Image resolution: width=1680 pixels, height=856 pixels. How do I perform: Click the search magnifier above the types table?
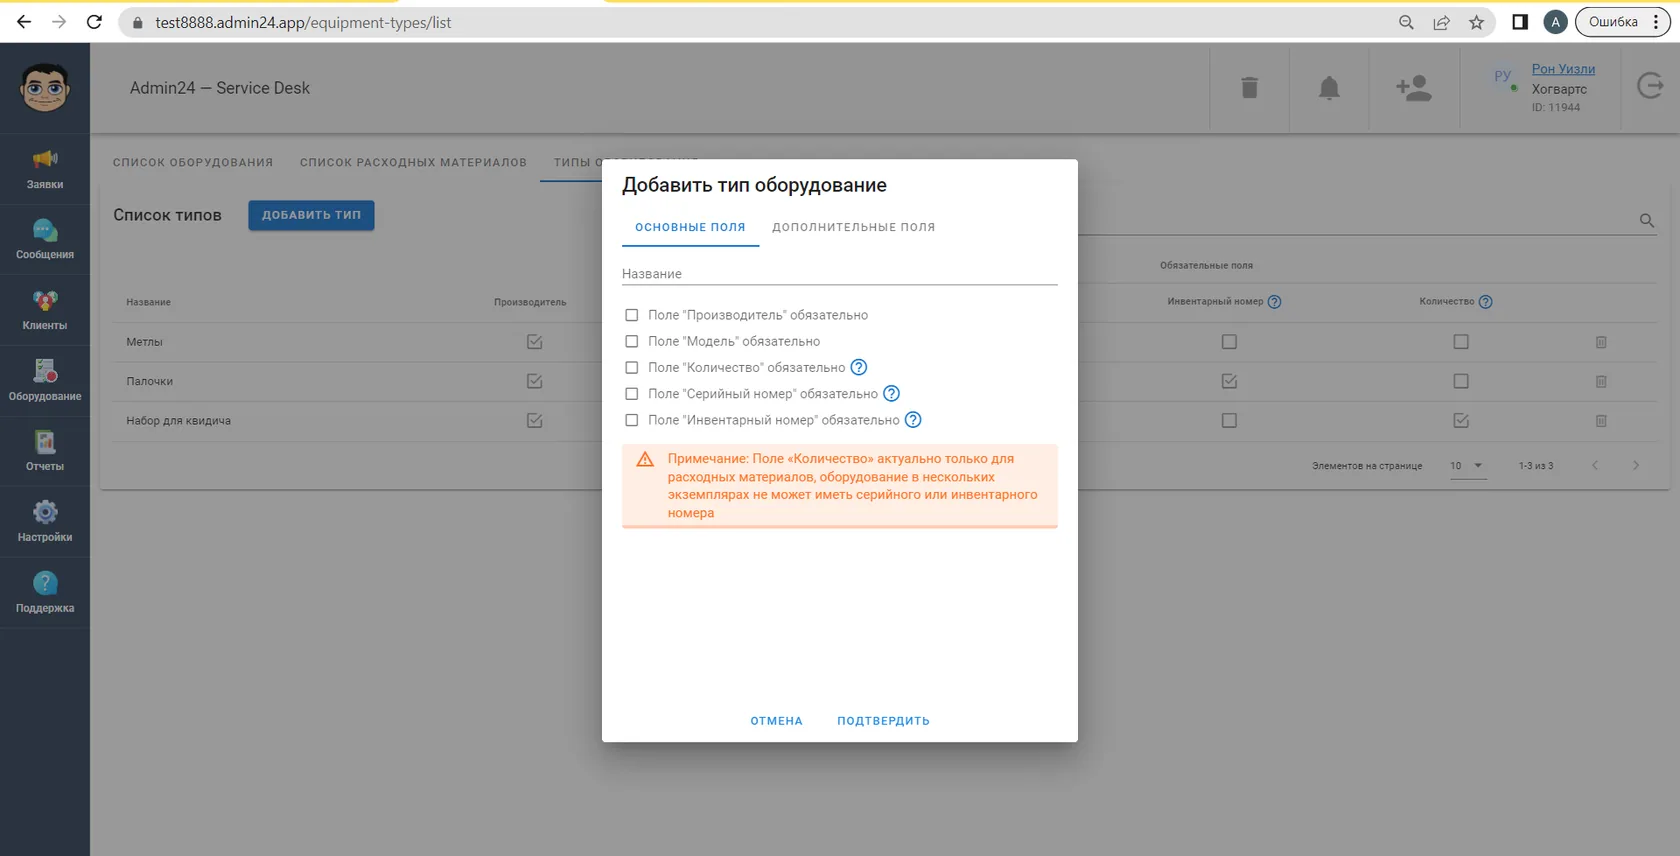pos(1647,220)
